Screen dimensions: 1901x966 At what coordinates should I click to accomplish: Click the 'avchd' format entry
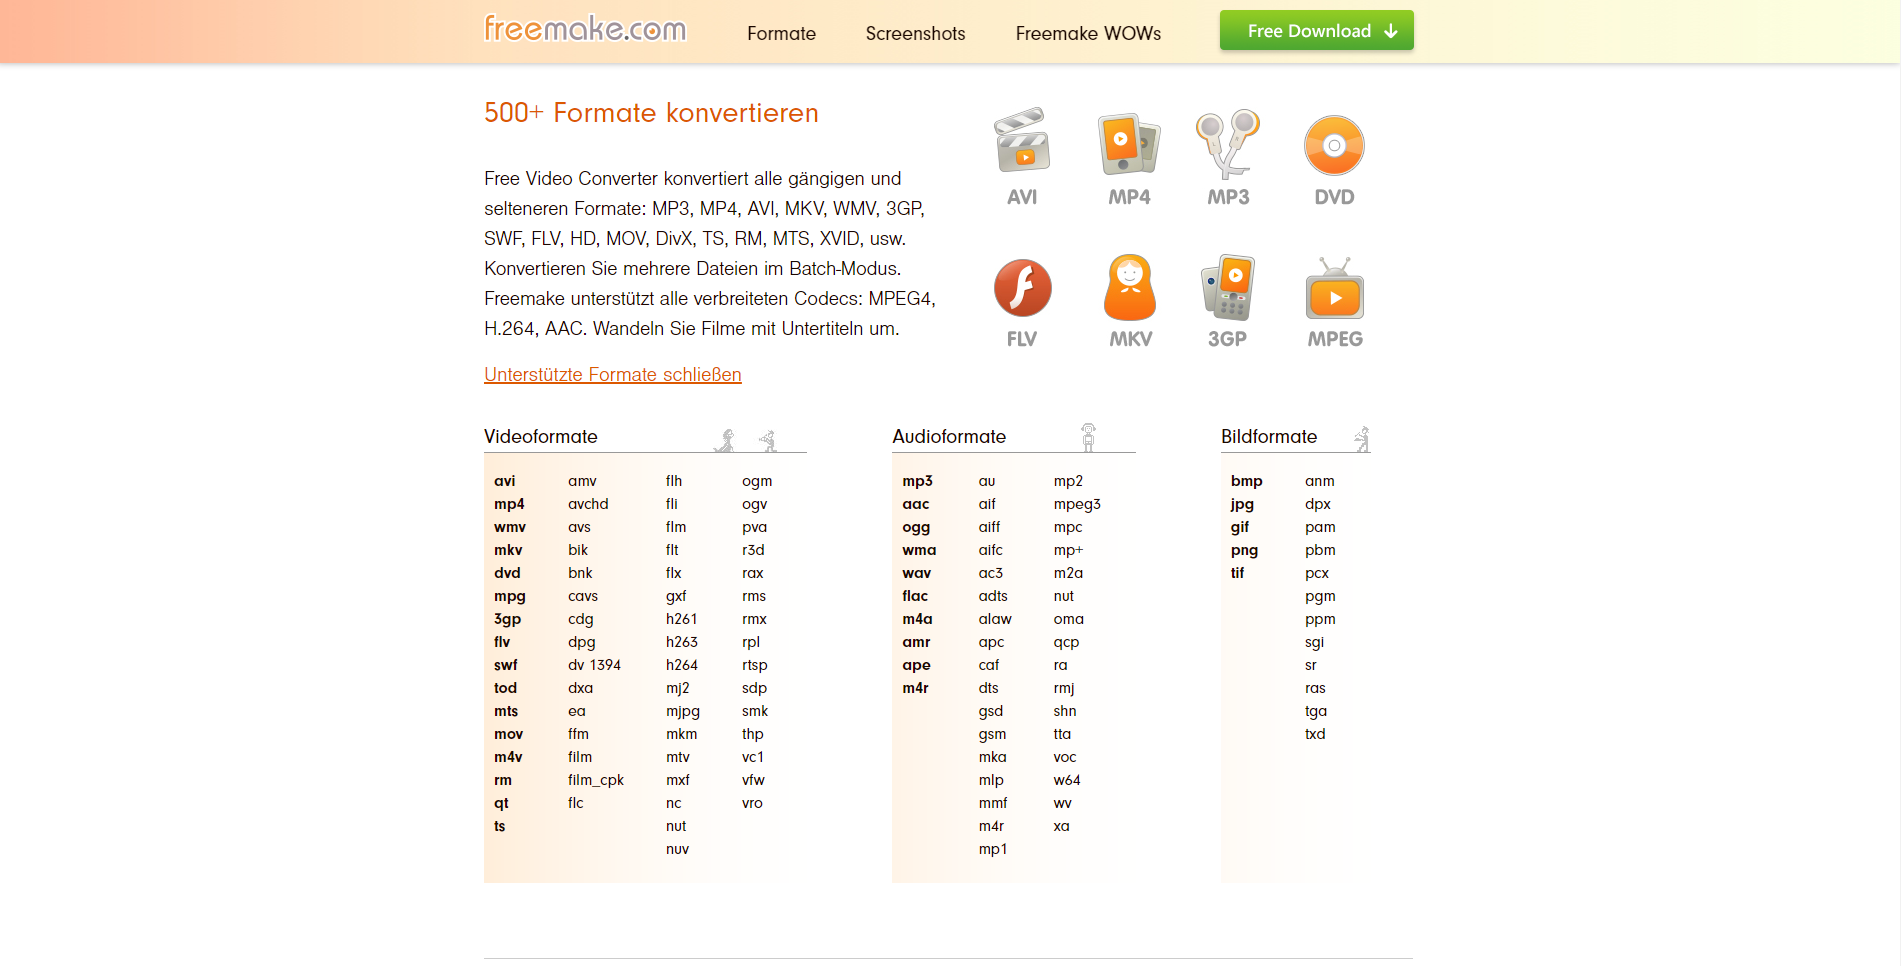click(588, 504)
